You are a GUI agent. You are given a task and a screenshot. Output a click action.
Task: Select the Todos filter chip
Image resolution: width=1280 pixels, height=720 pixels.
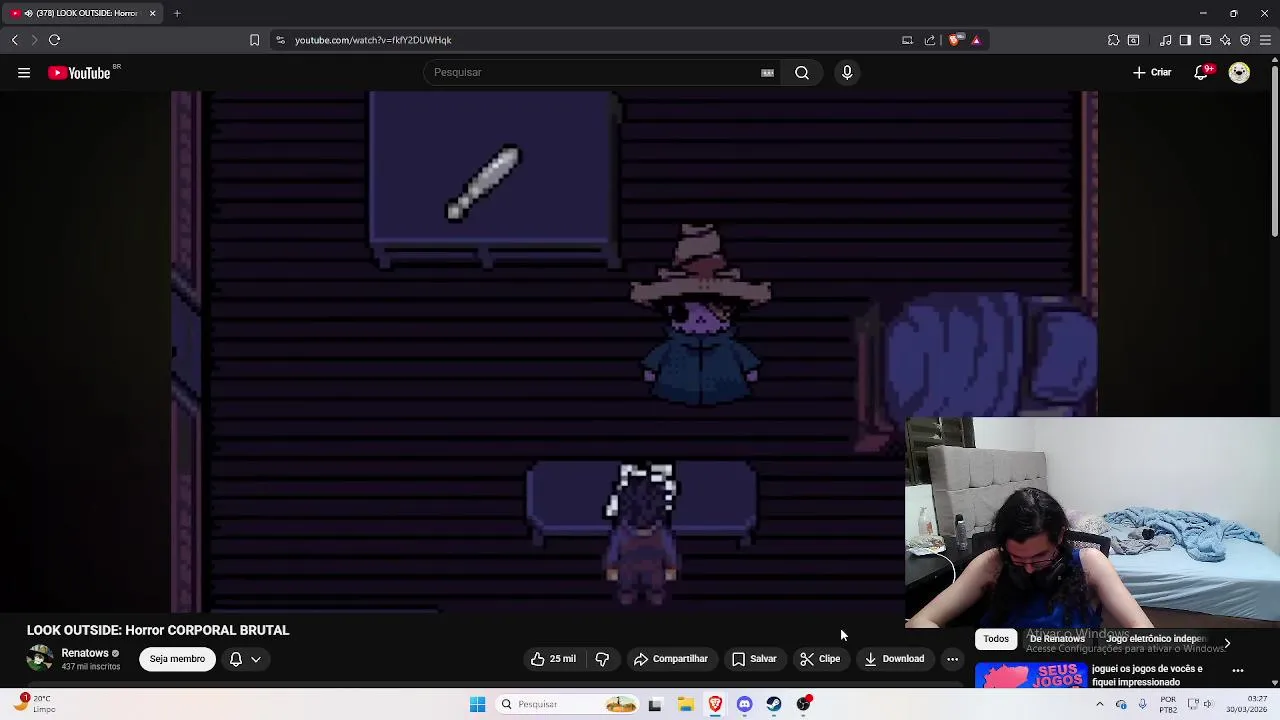[x=996, y=639]
